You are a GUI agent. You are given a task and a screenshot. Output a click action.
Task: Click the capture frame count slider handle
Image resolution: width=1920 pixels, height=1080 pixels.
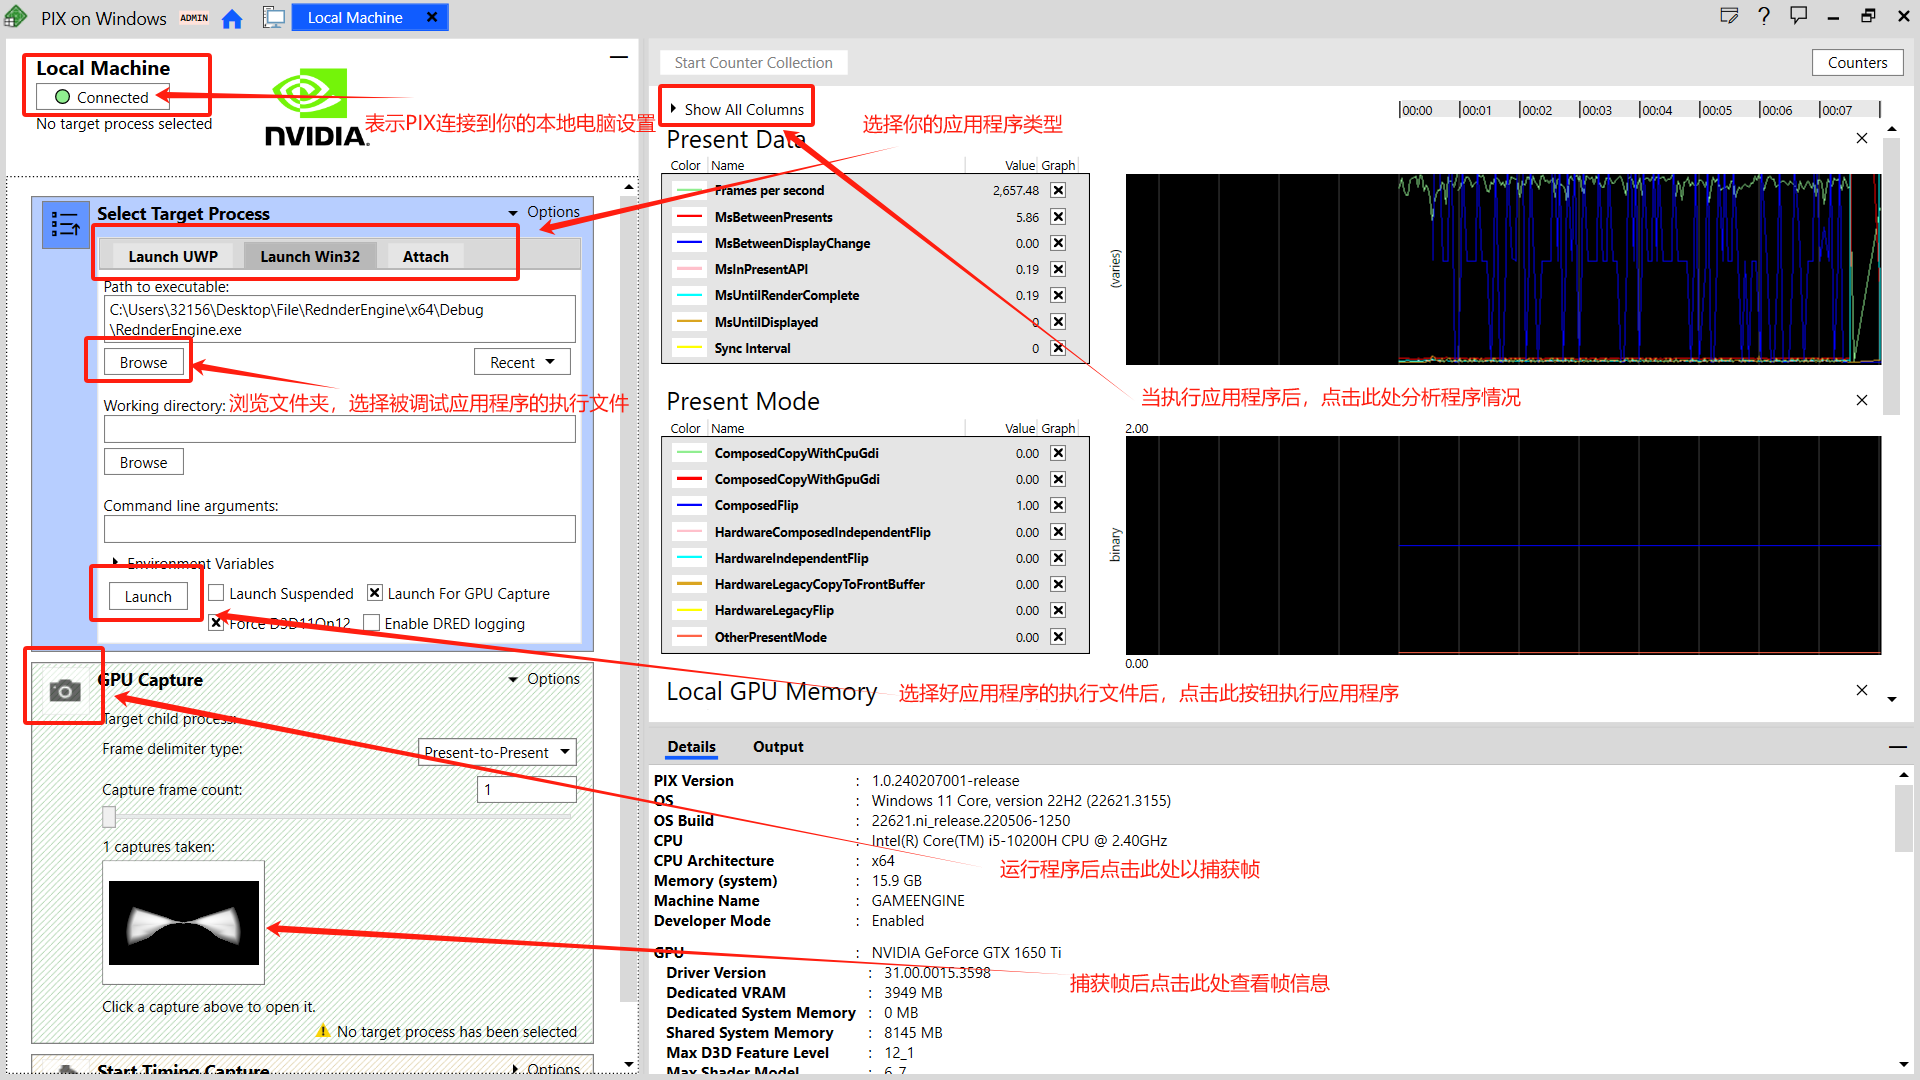point(109,817)
